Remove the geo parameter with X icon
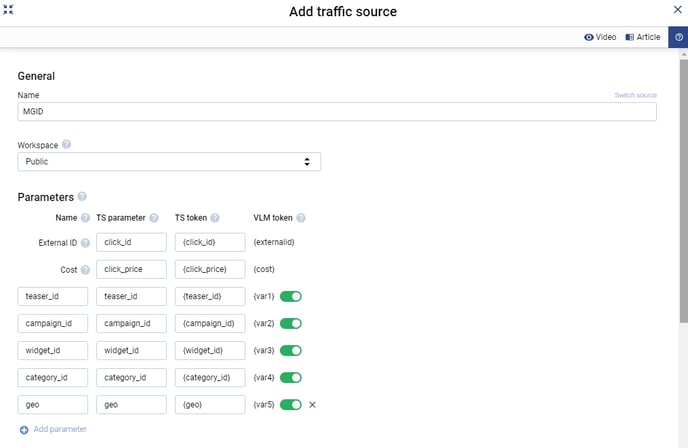 point(312,405)
